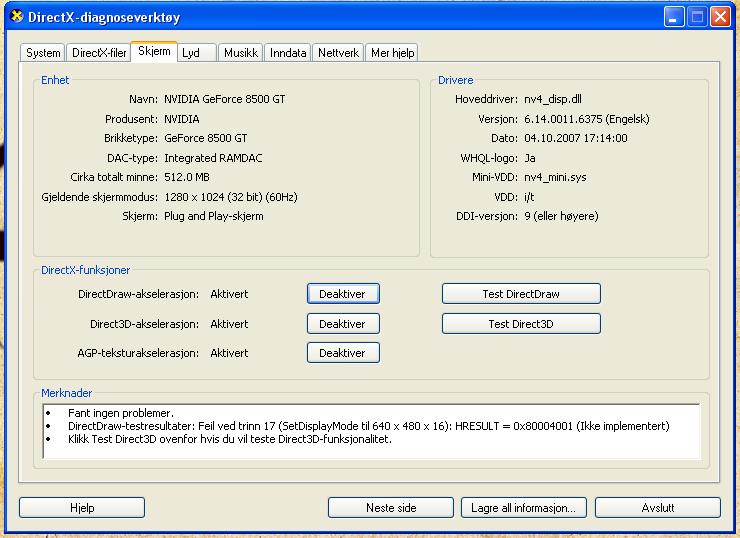Click the Hjelp button
The height and width of the screenshot is (538, 740).
[82, 508]
